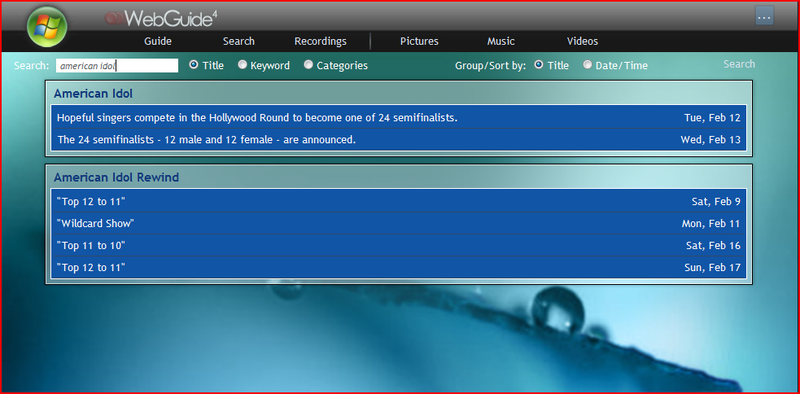Select the Hollywood Round episode row

coord(398,117)
